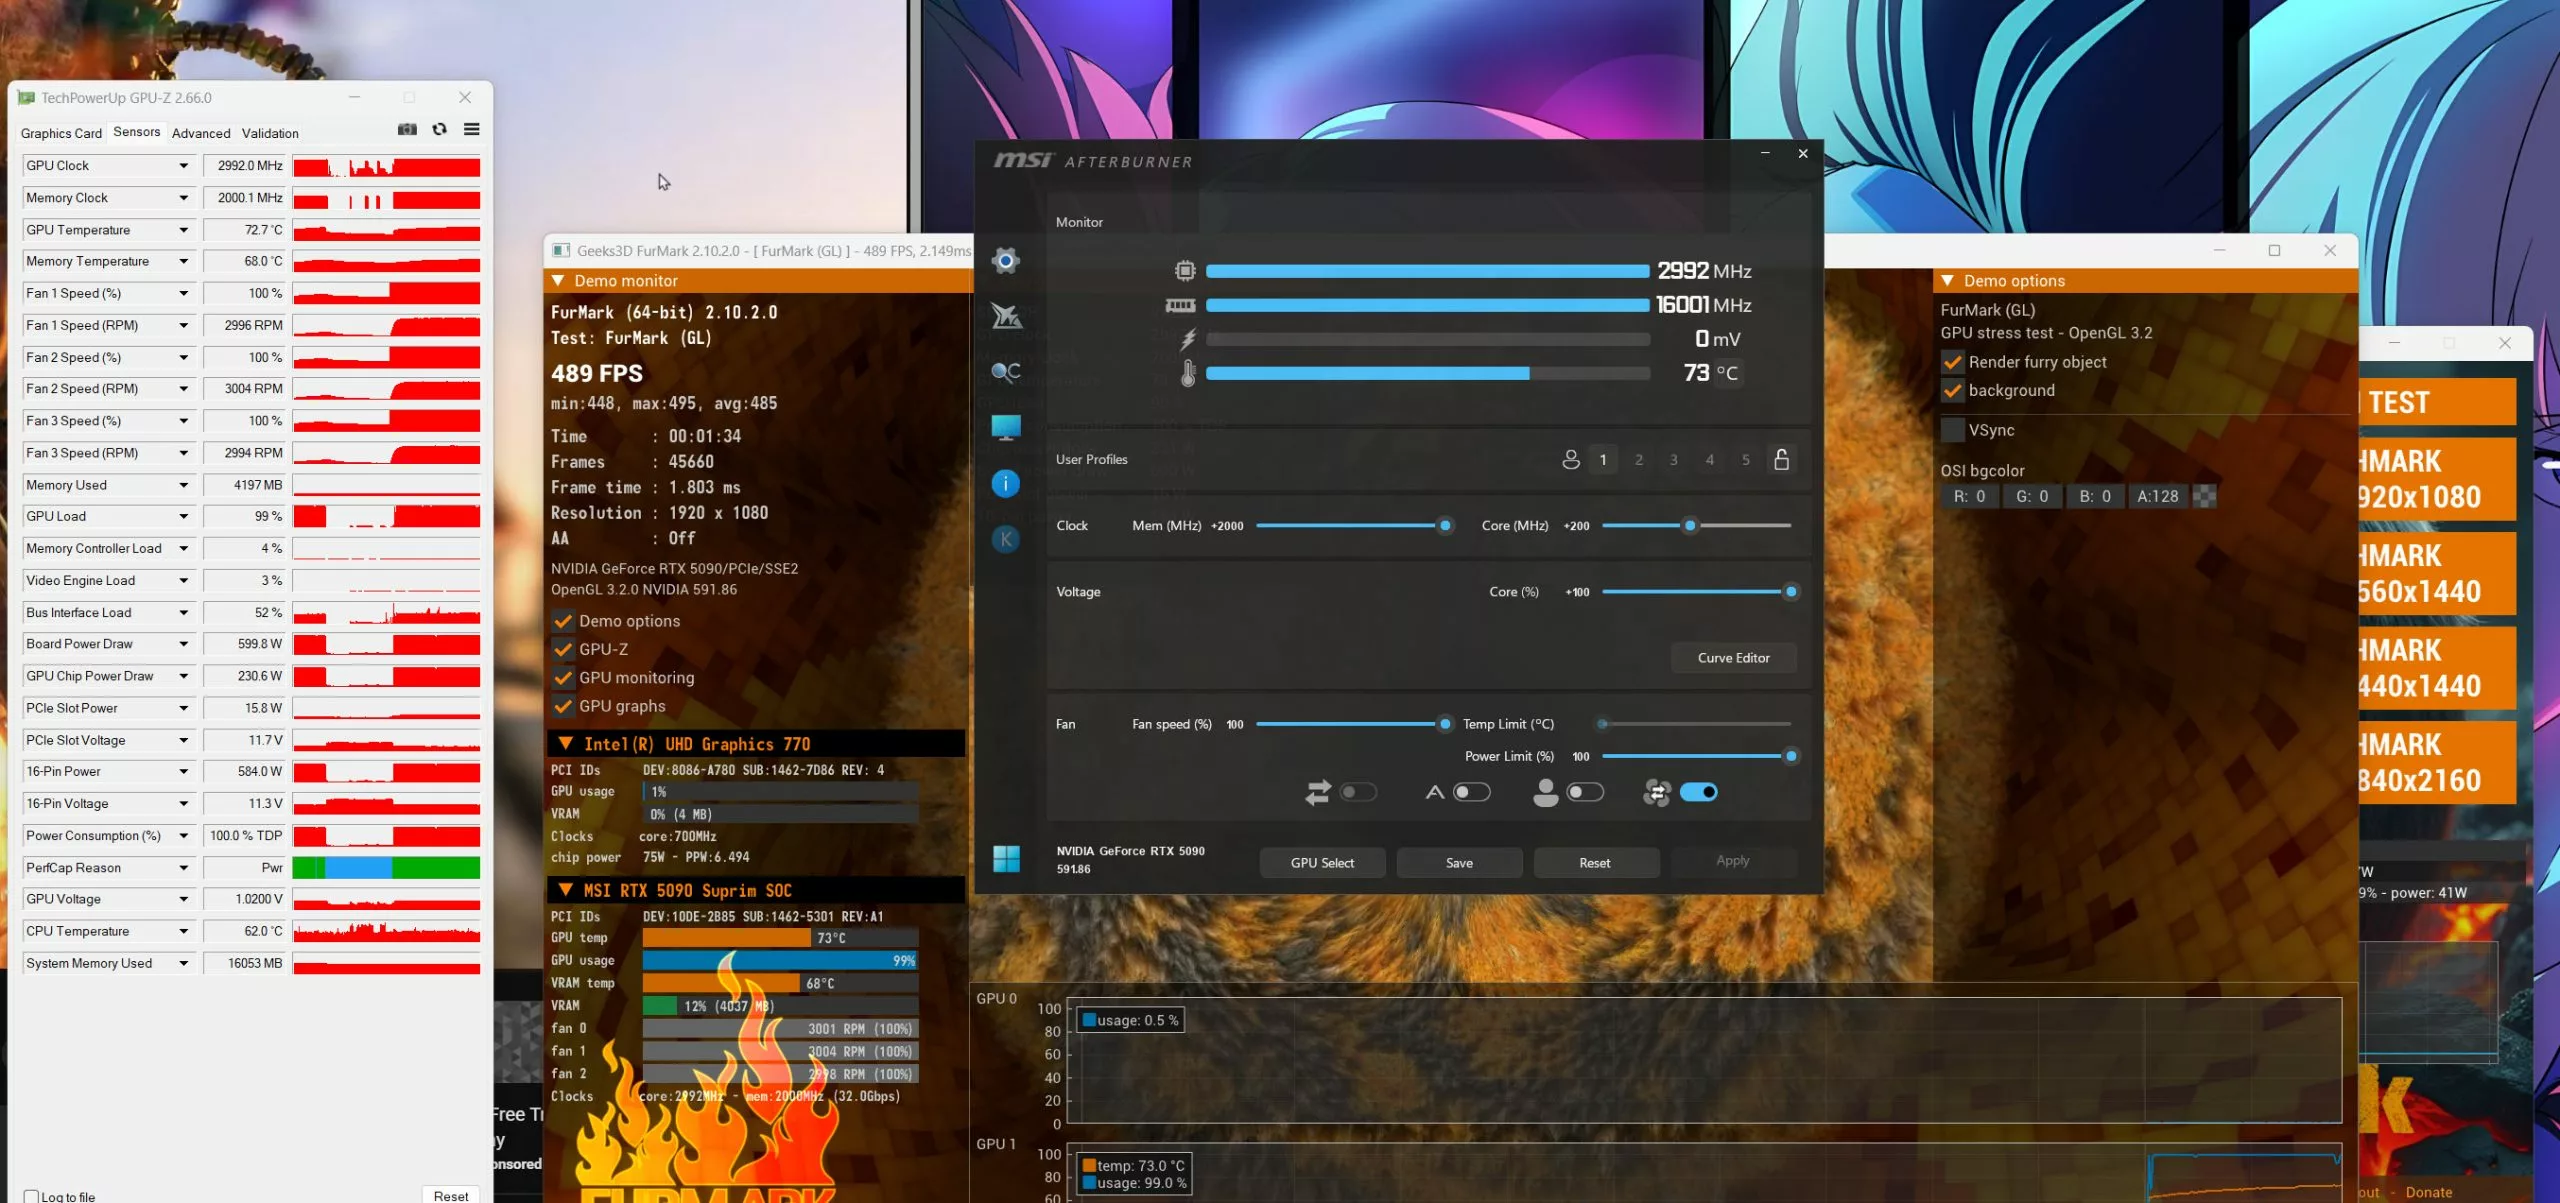The image size is (2560, 1203).
Task: Open the Curve Editor
Action: (x=1733, y=658)
